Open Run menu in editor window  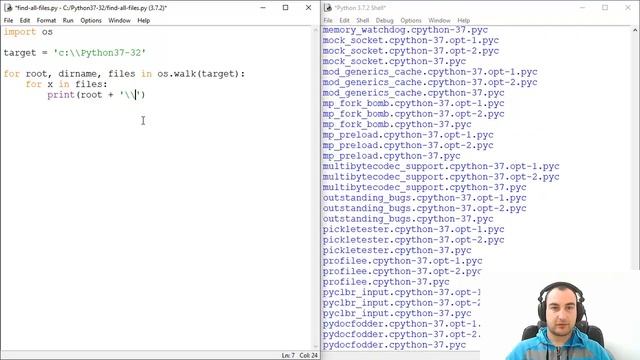pyautogui.click(x=68, y=20)
